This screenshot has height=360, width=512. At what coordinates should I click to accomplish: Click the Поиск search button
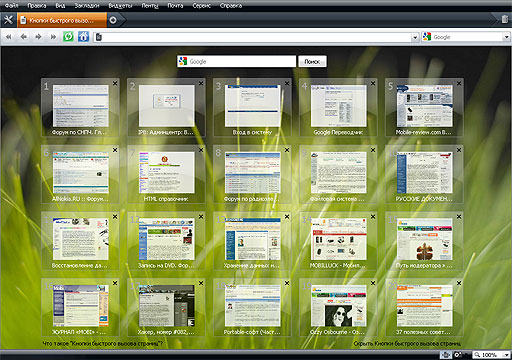tap(312, 61)
